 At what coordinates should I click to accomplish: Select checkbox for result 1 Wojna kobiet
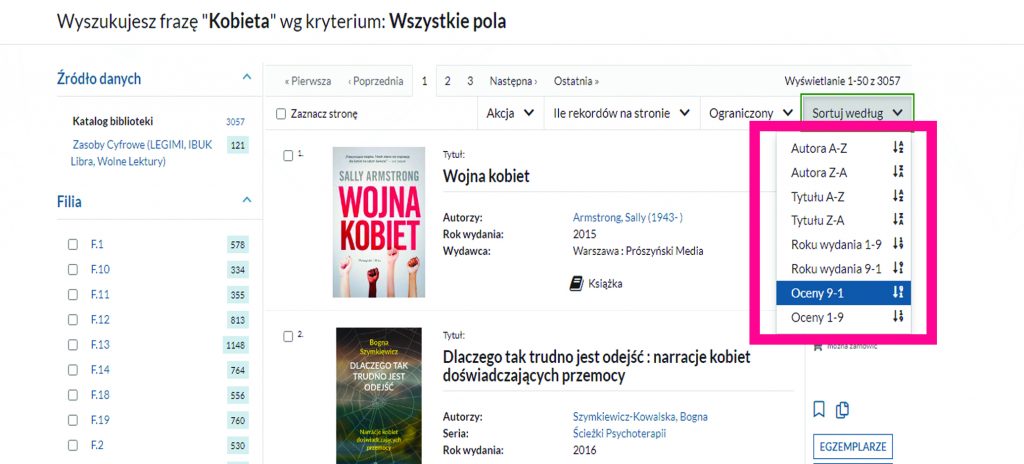pos(288,155)
